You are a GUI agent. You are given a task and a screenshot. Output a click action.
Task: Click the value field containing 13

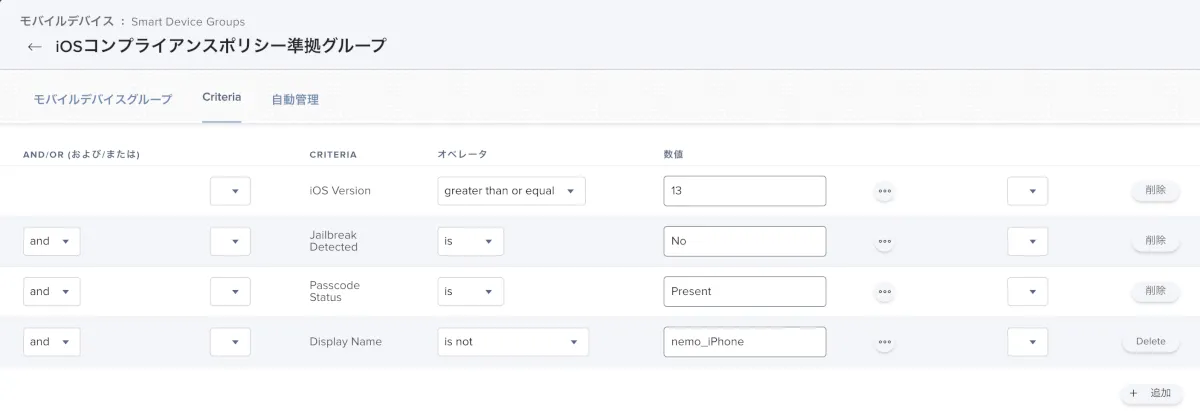pyautogui.click(x=744, y=191)
